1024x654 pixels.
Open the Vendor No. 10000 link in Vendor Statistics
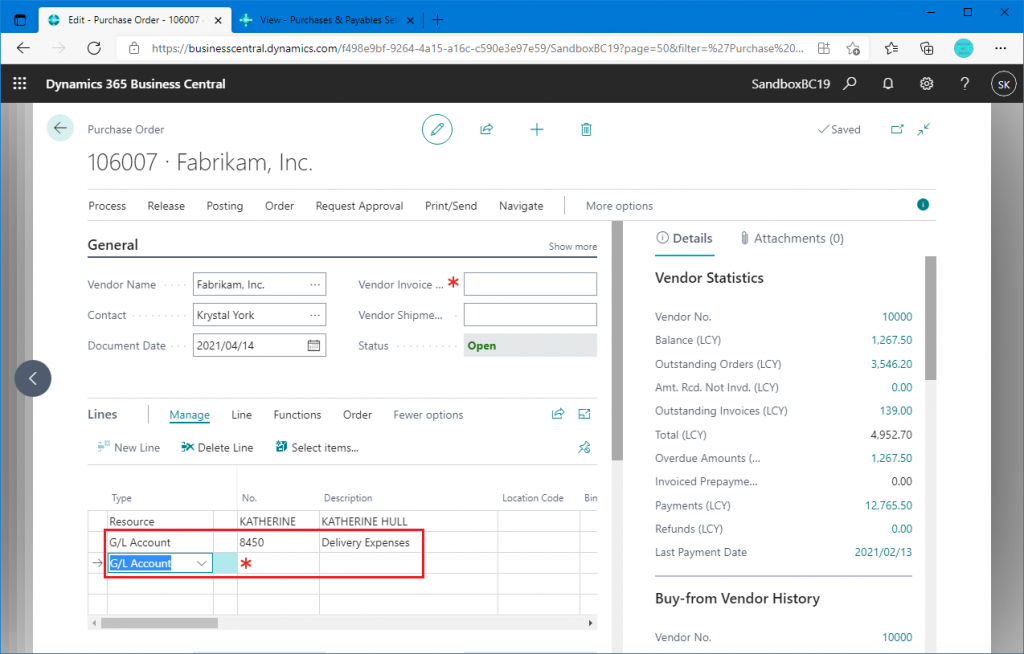click(x=897, y=317)
